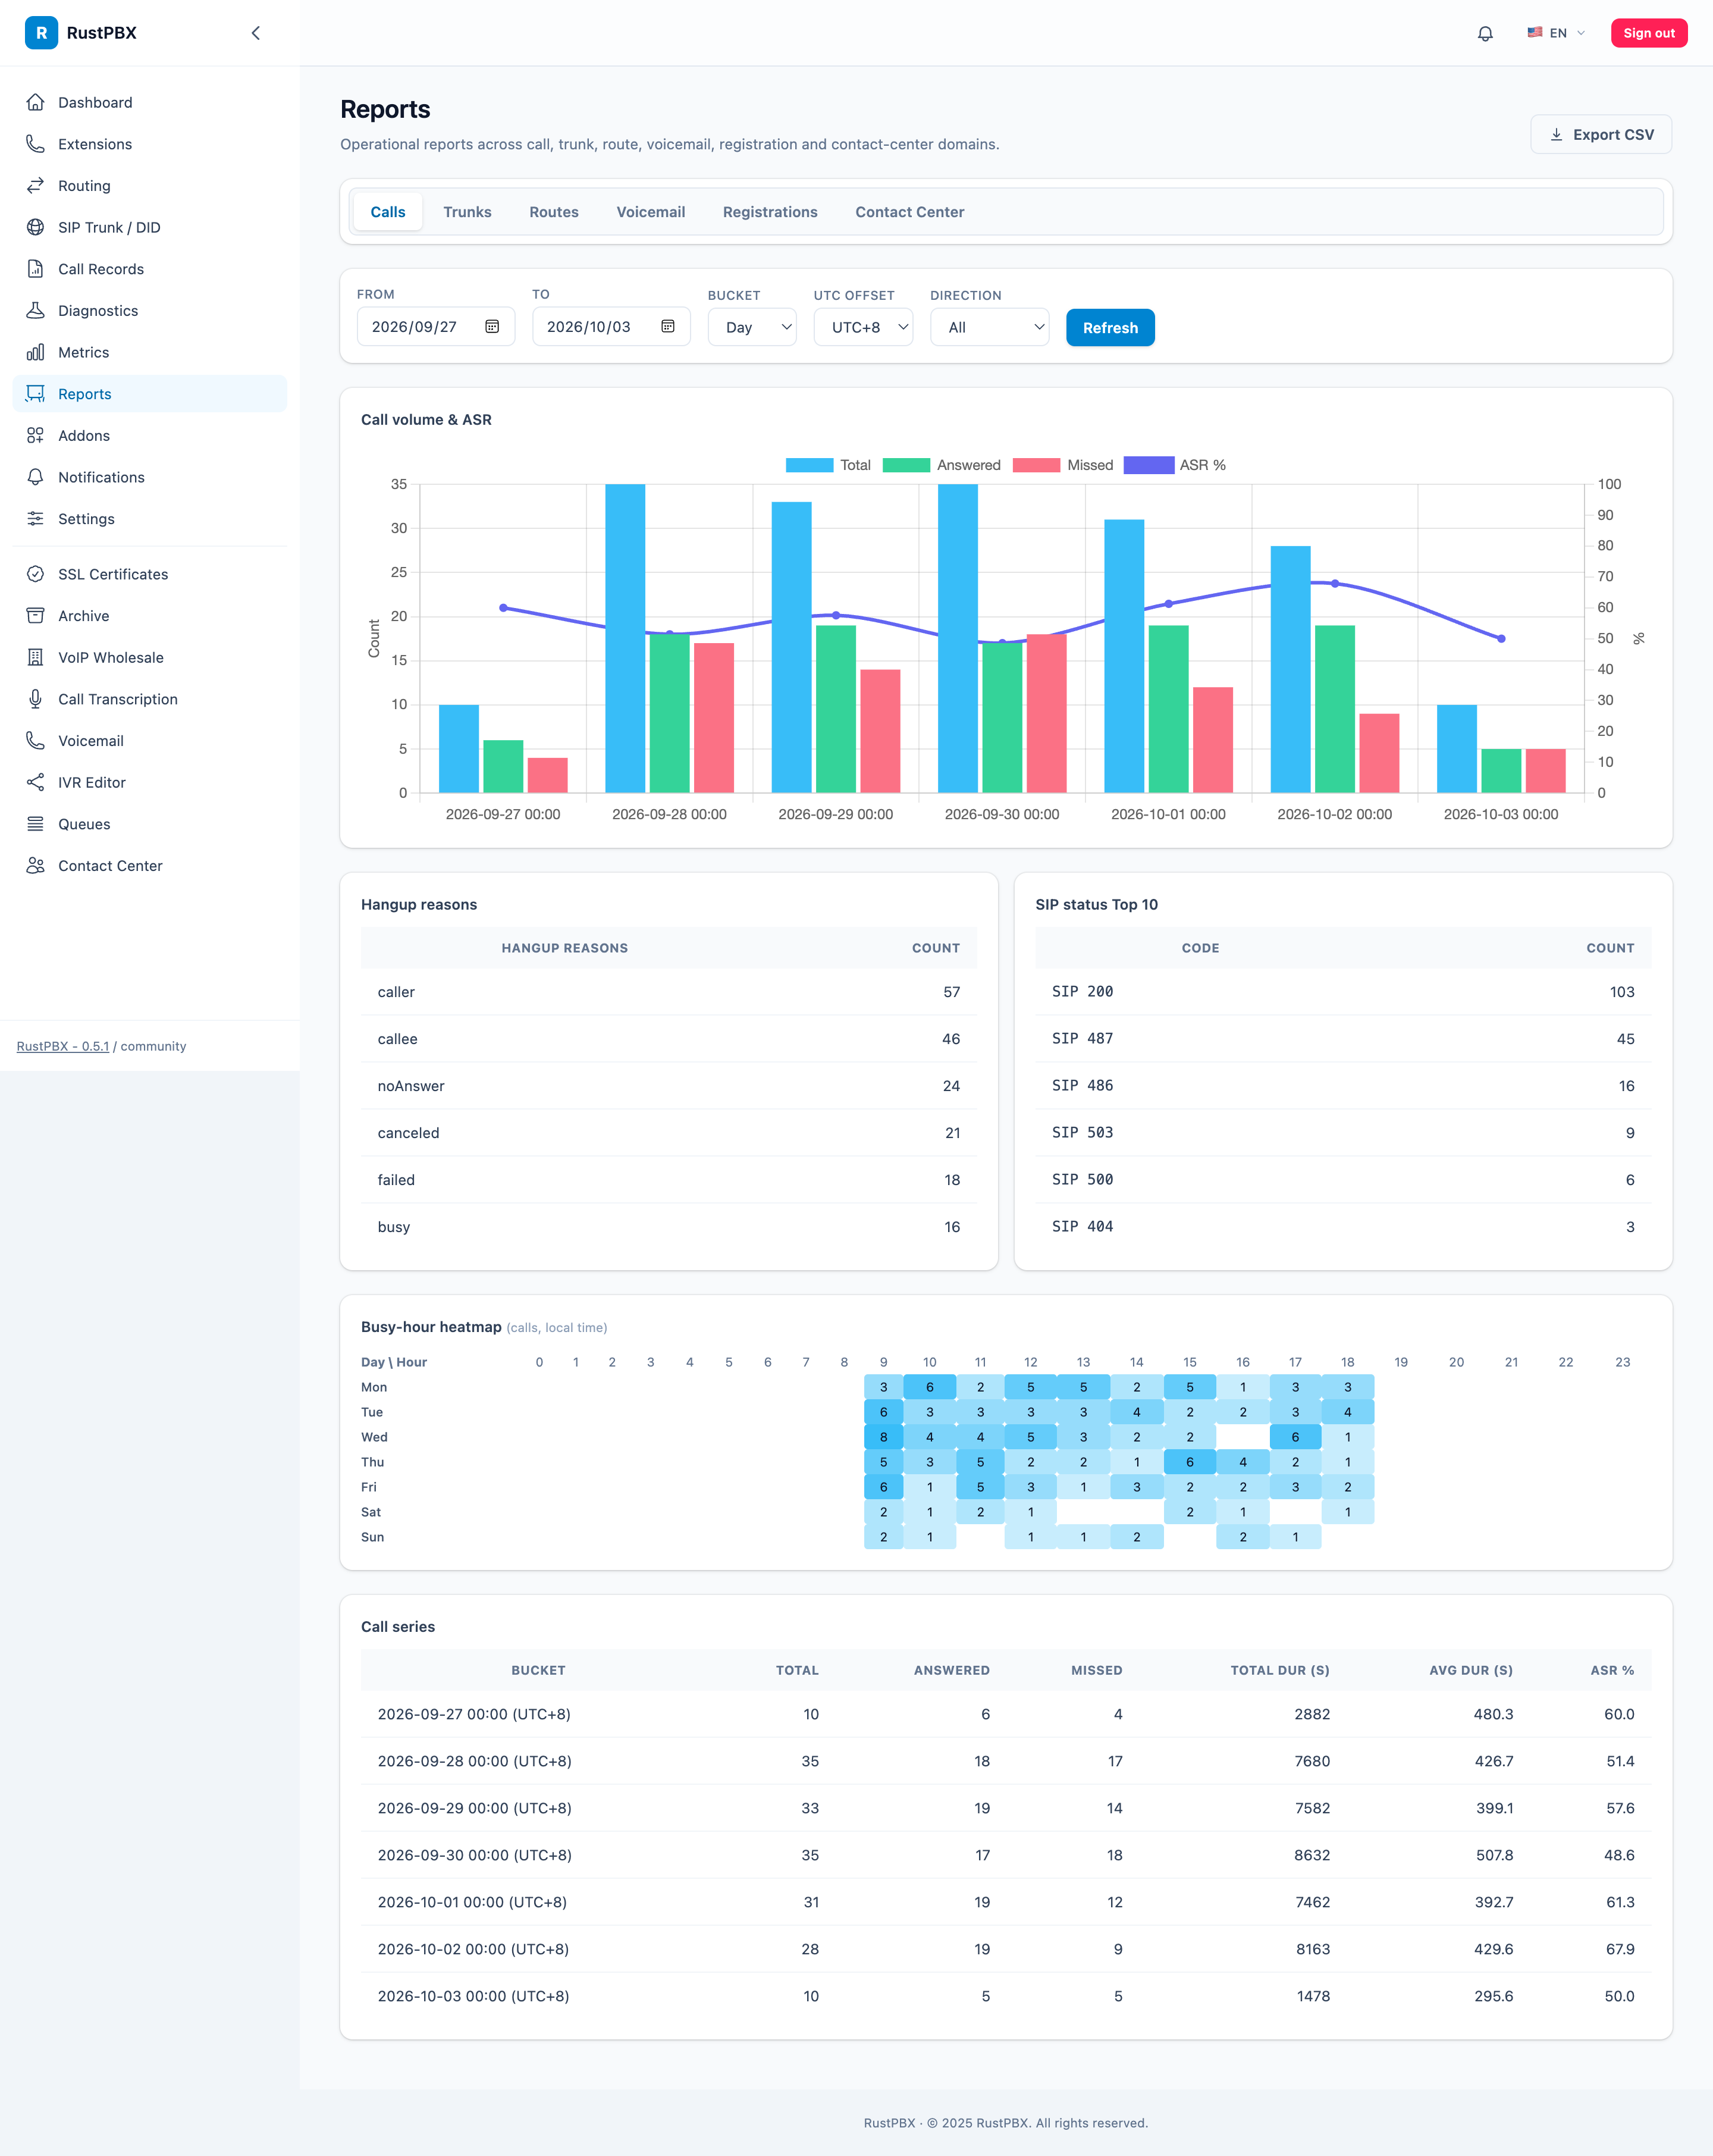Click the Settings sliders icon

(35, 519)
